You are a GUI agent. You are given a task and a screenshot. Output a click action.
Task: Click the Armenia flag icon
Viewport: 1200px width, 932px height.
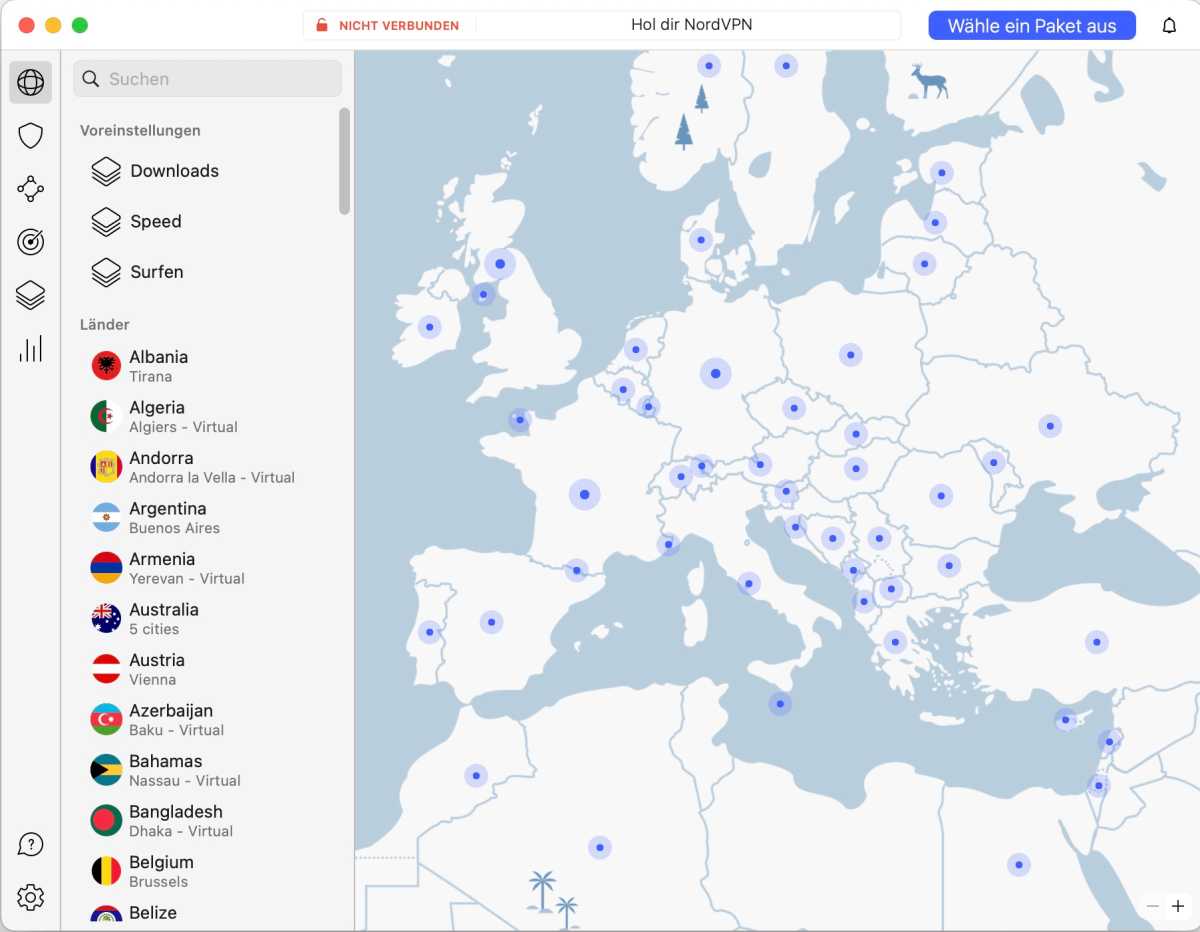click(x=106, y=568)
